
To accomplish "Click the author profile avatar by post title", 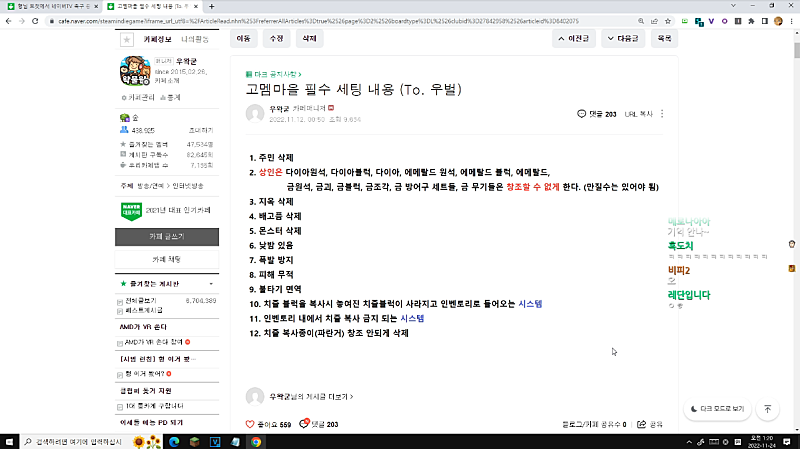I will tap(255, 113).
